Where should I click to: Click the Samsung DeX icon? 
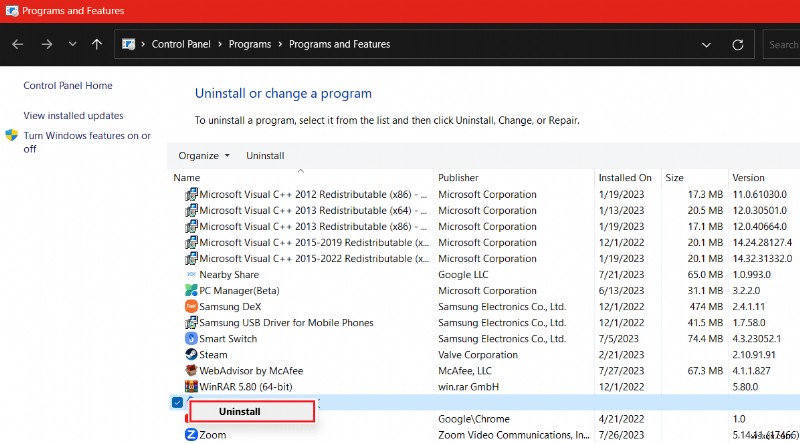coord(191,307)
